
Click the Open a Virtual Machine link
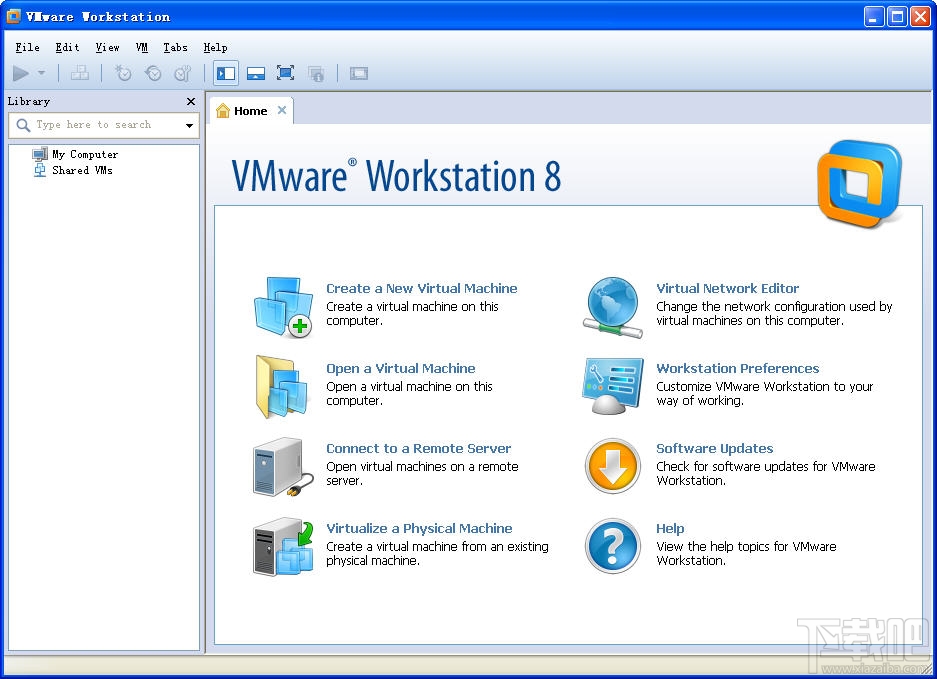click(x=401, y=369)
